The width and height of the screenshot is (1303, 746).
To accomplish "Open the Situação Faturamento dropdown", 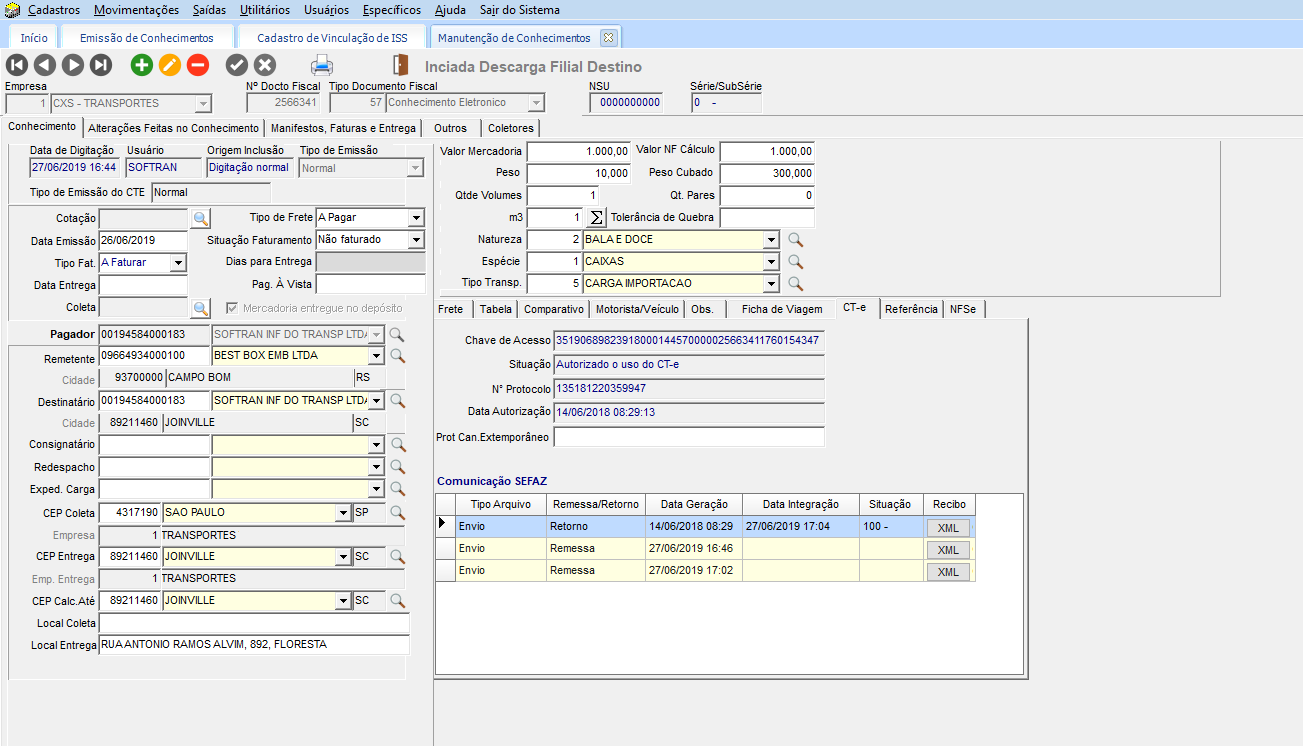I will pyautogui.click(x=416, y=240).
